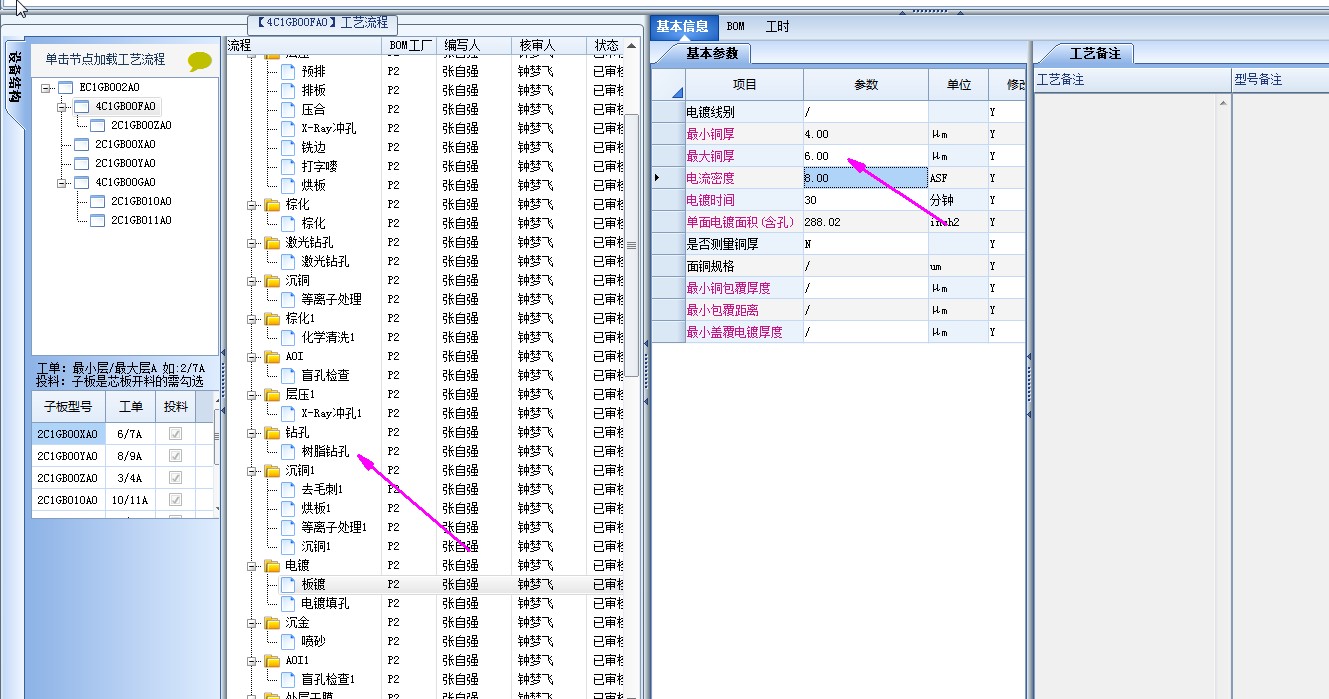Click the folder icon of 棕化 group
The width and height of the screenshot is (1329, 699).
pyautogui.click(x=272, y=204)
